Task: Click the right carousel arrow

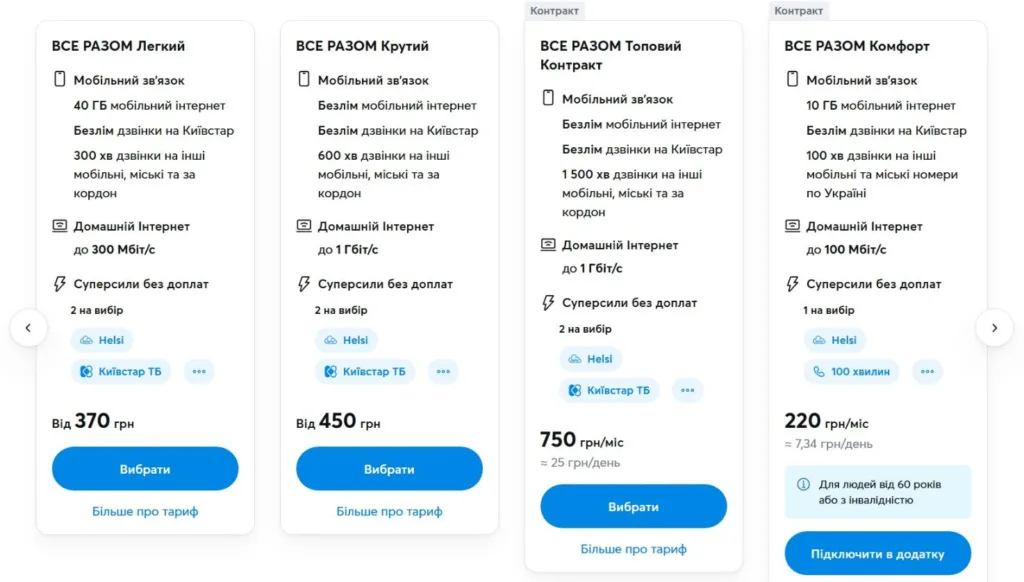Action: 996,328
